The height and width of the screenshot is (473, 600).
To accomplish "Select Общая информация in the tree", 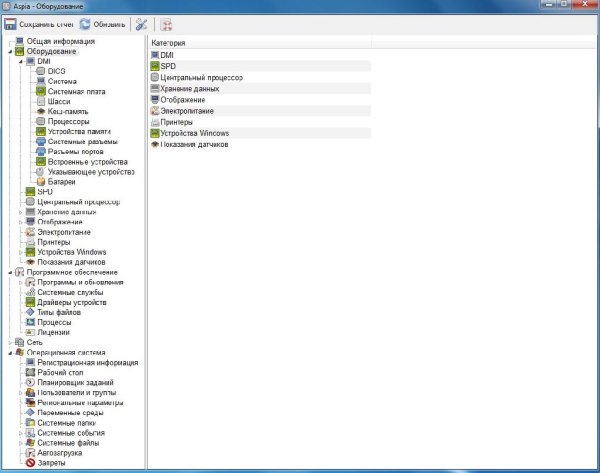I will click(x=60, y=41).
